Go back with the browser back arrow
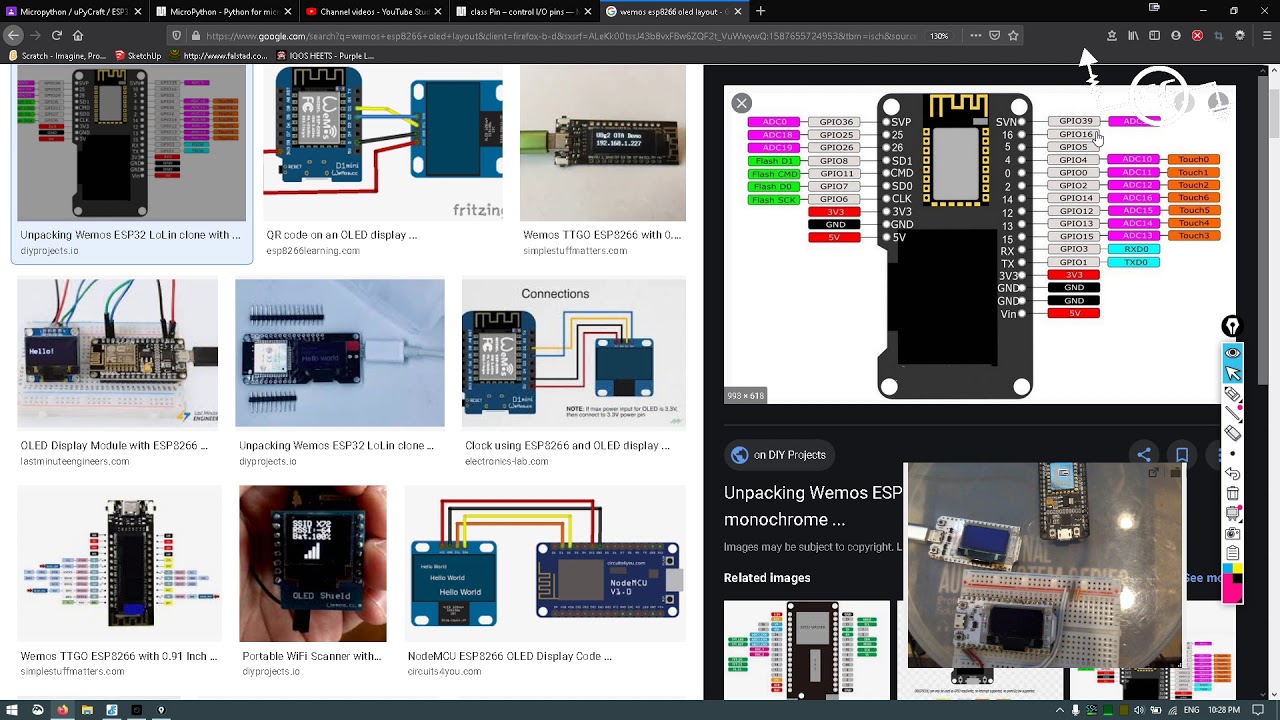 [12, 35]
